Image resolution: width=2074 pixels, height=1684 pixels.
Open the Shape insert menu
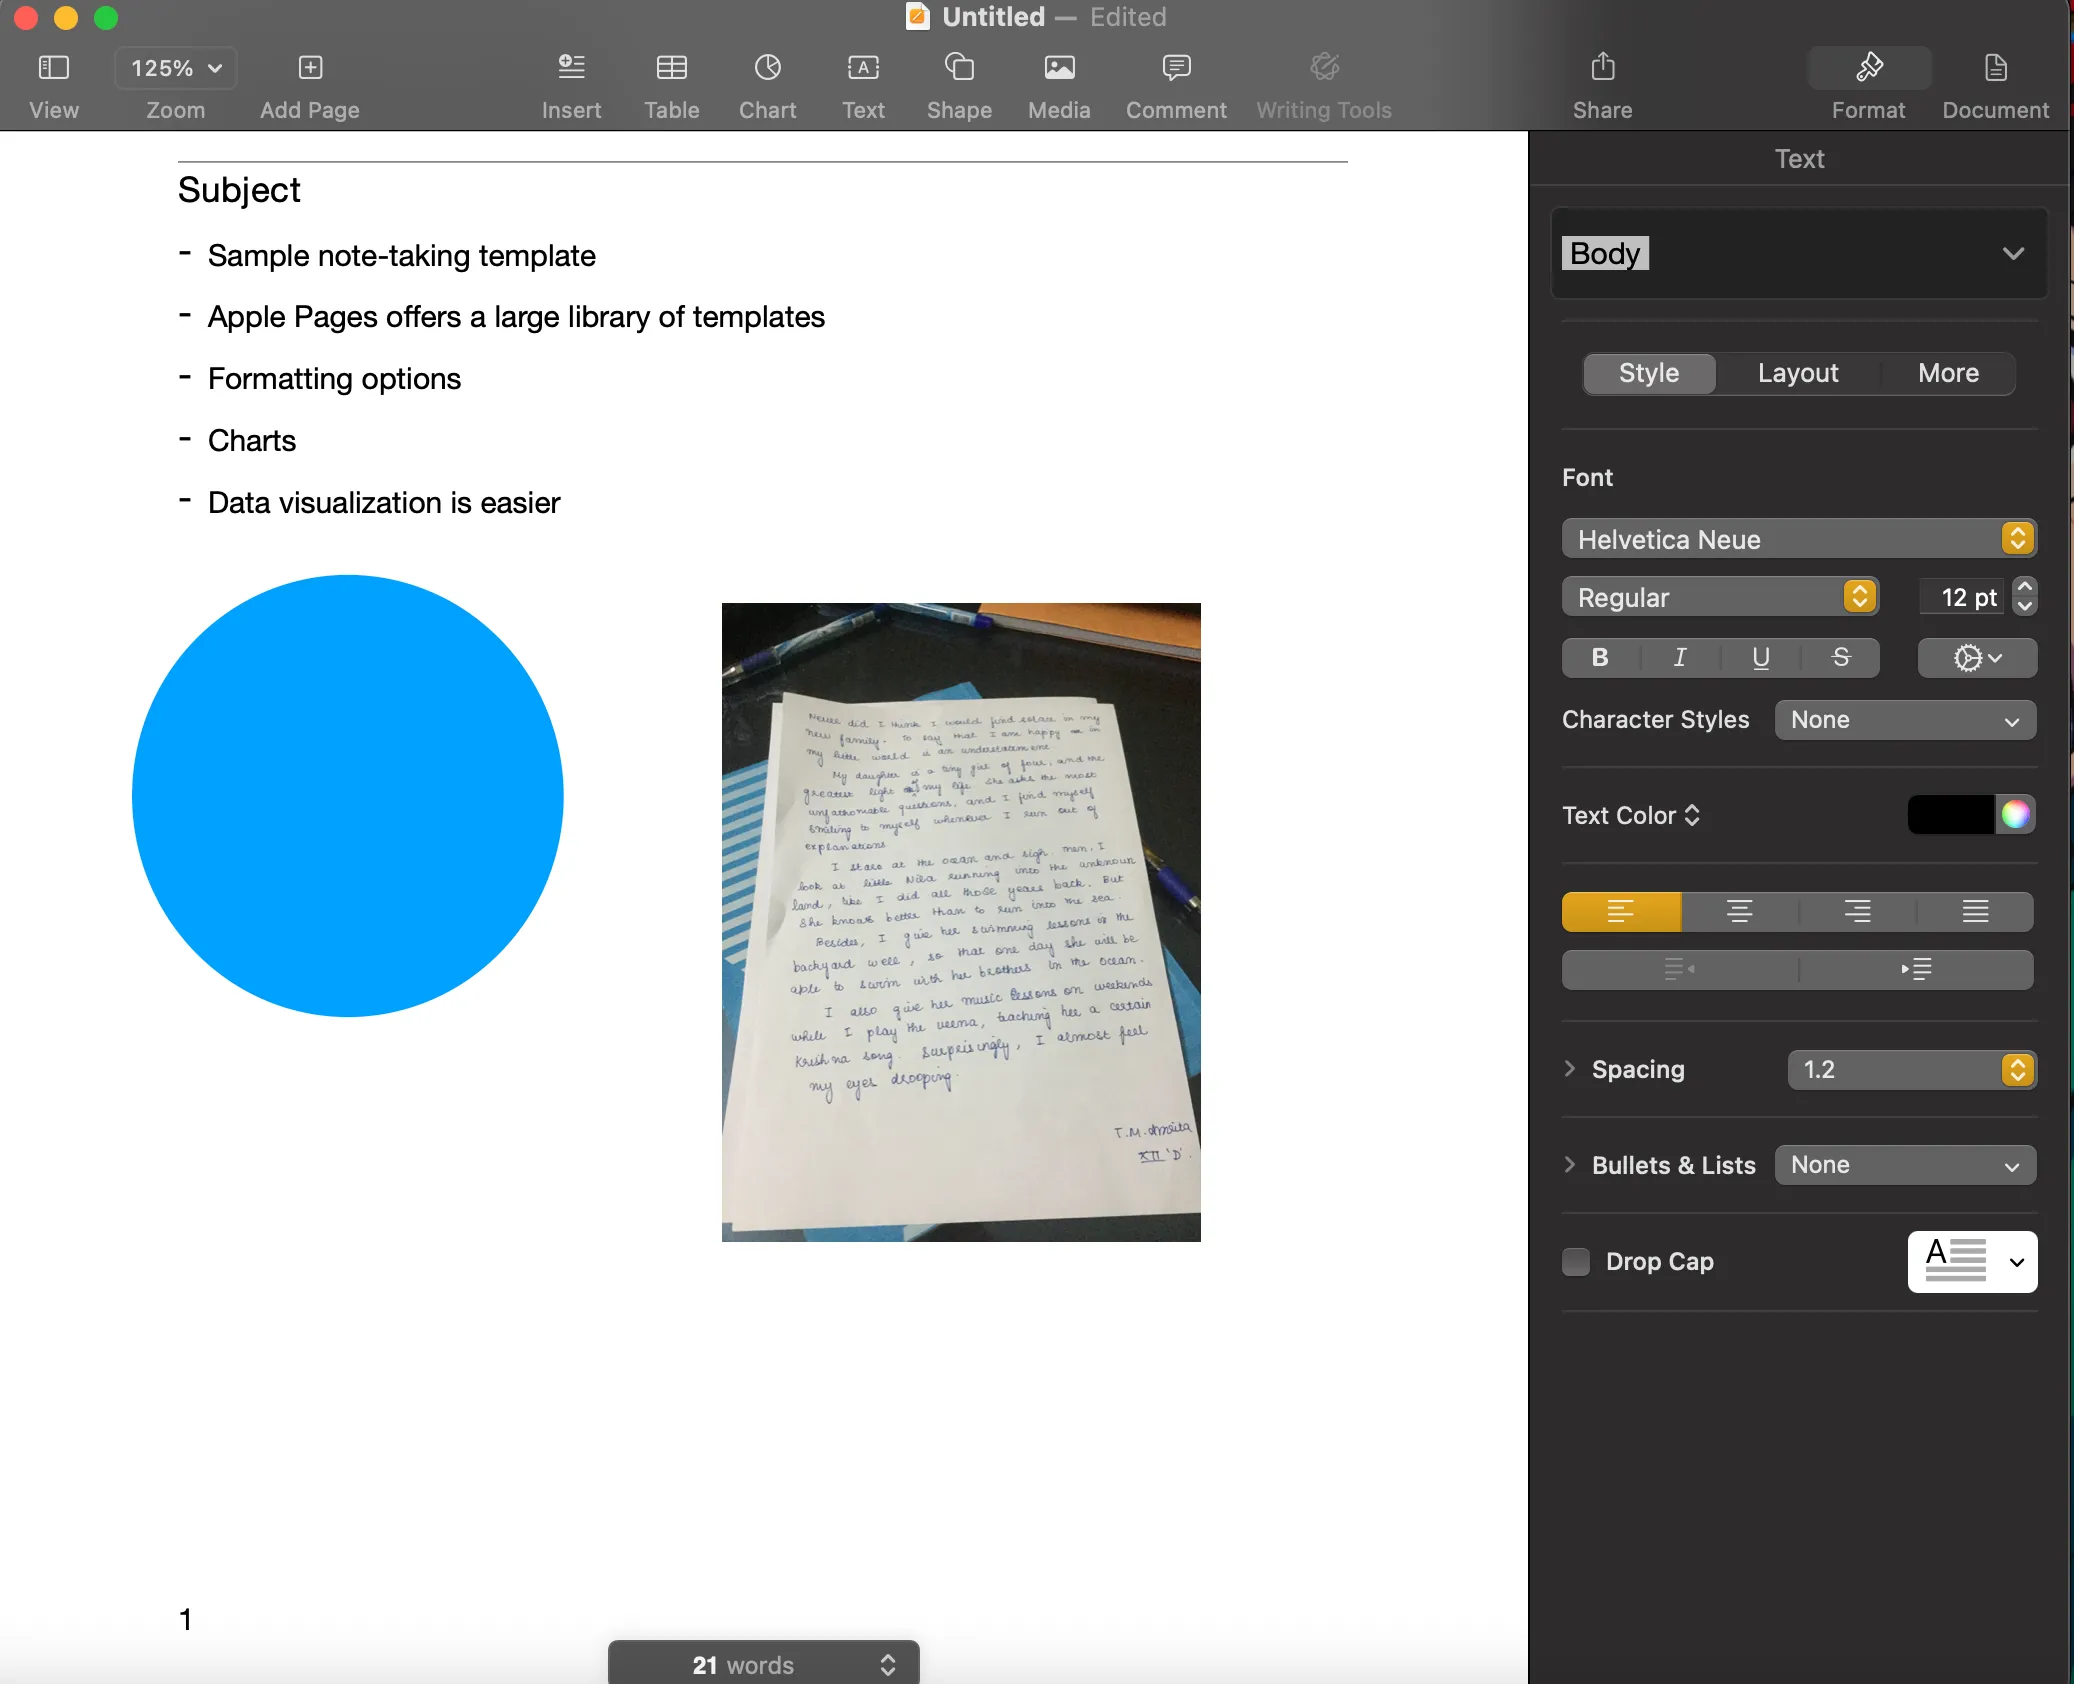click(958, 68)
